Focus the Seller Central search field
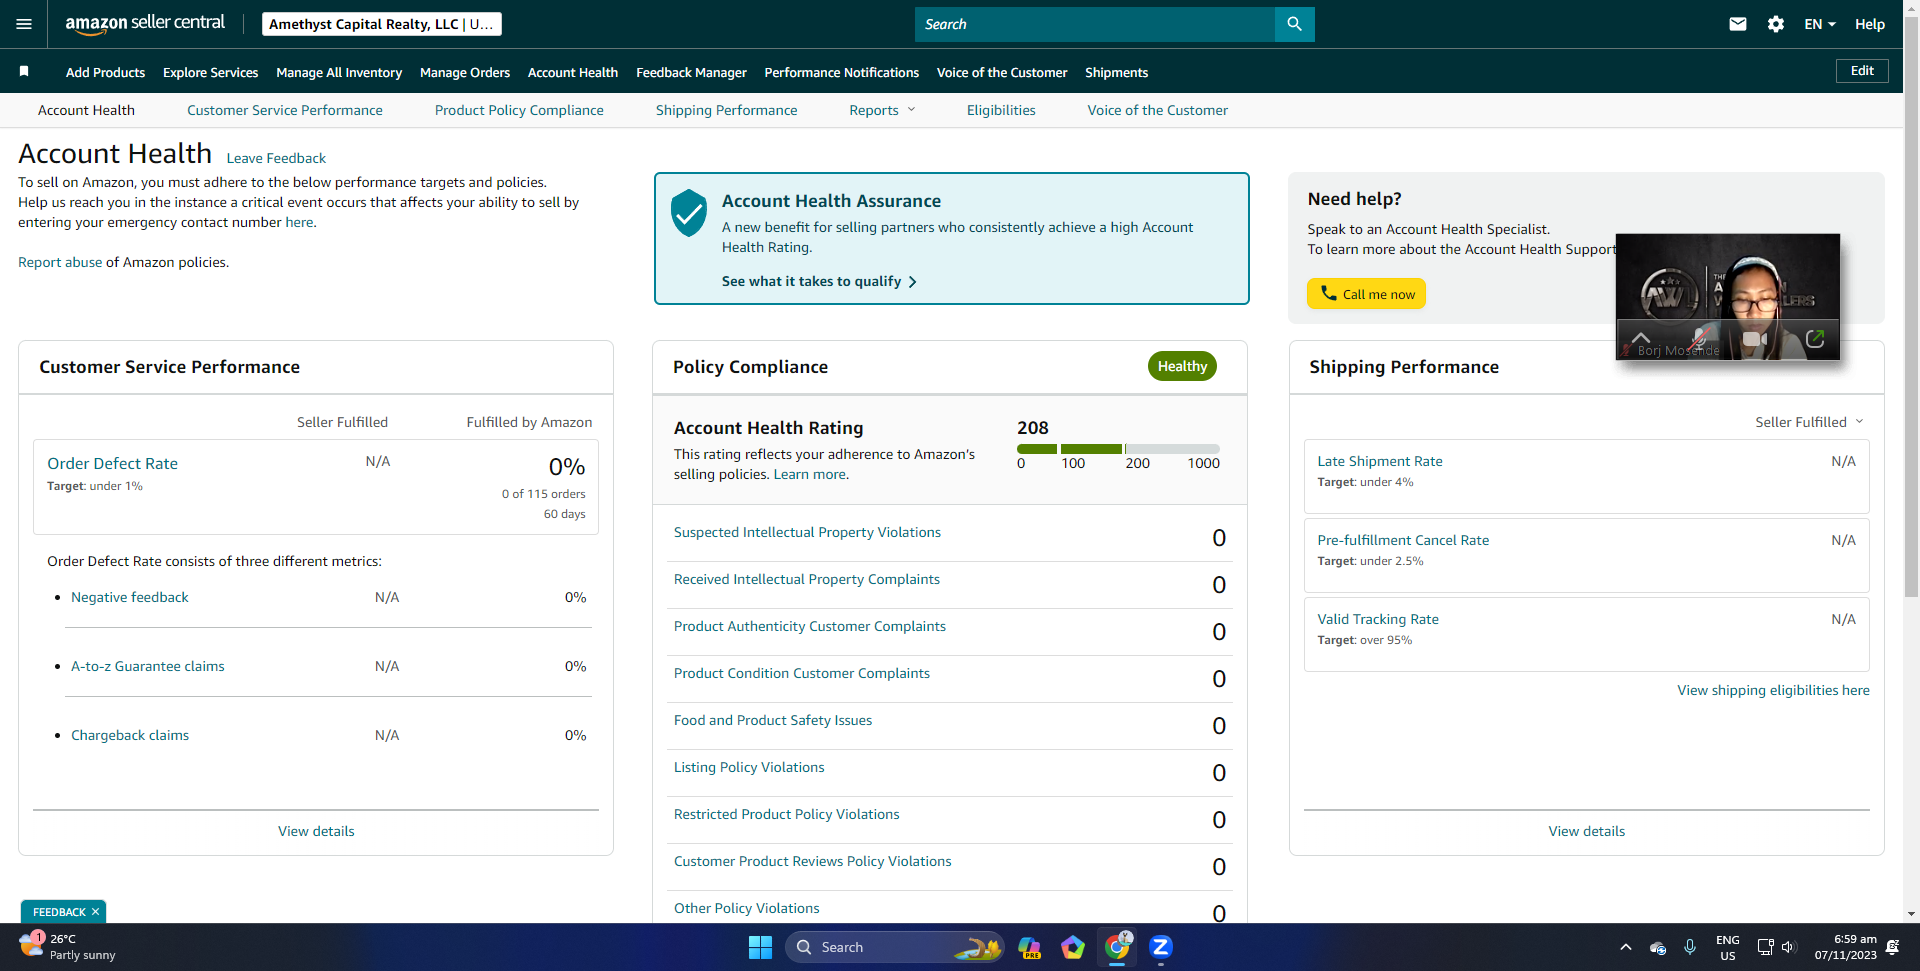Viewport: 1920px width, 971px height. click(x=1095, y=24)
